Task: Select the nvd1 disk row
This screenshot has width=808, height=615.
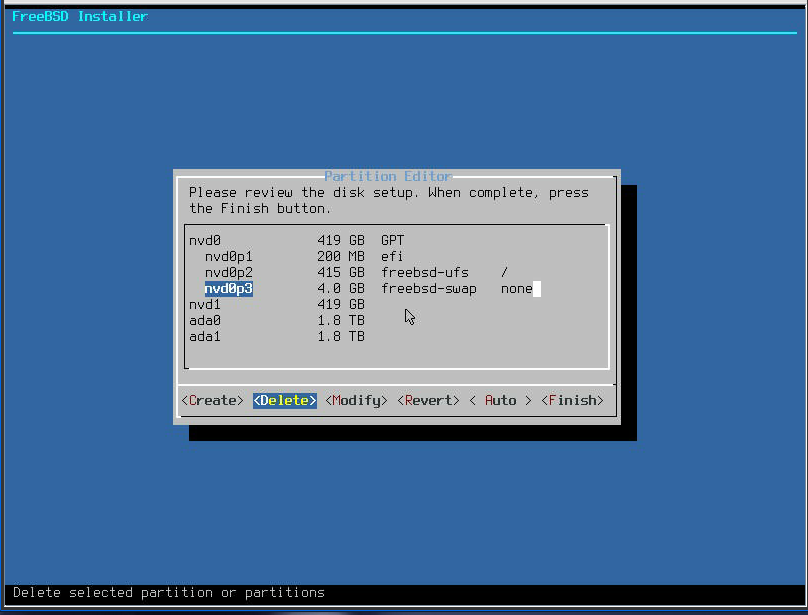Action: [x=397, y=305]
